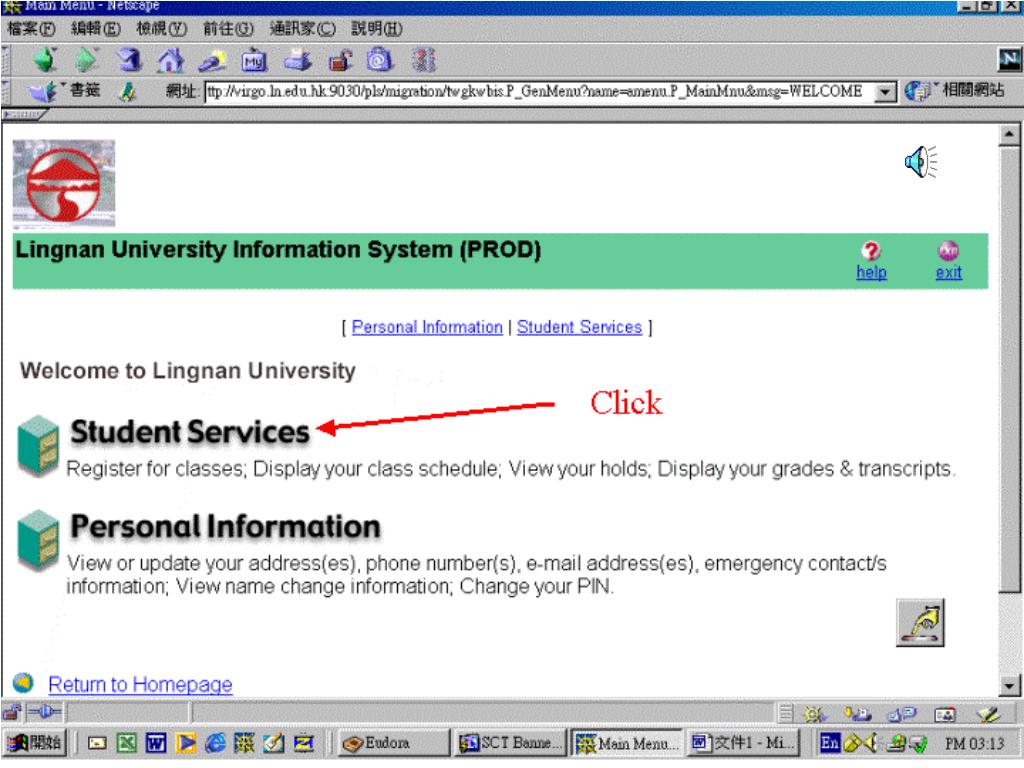Open the 檢視(V) view menu

click(x=161, y=29)
